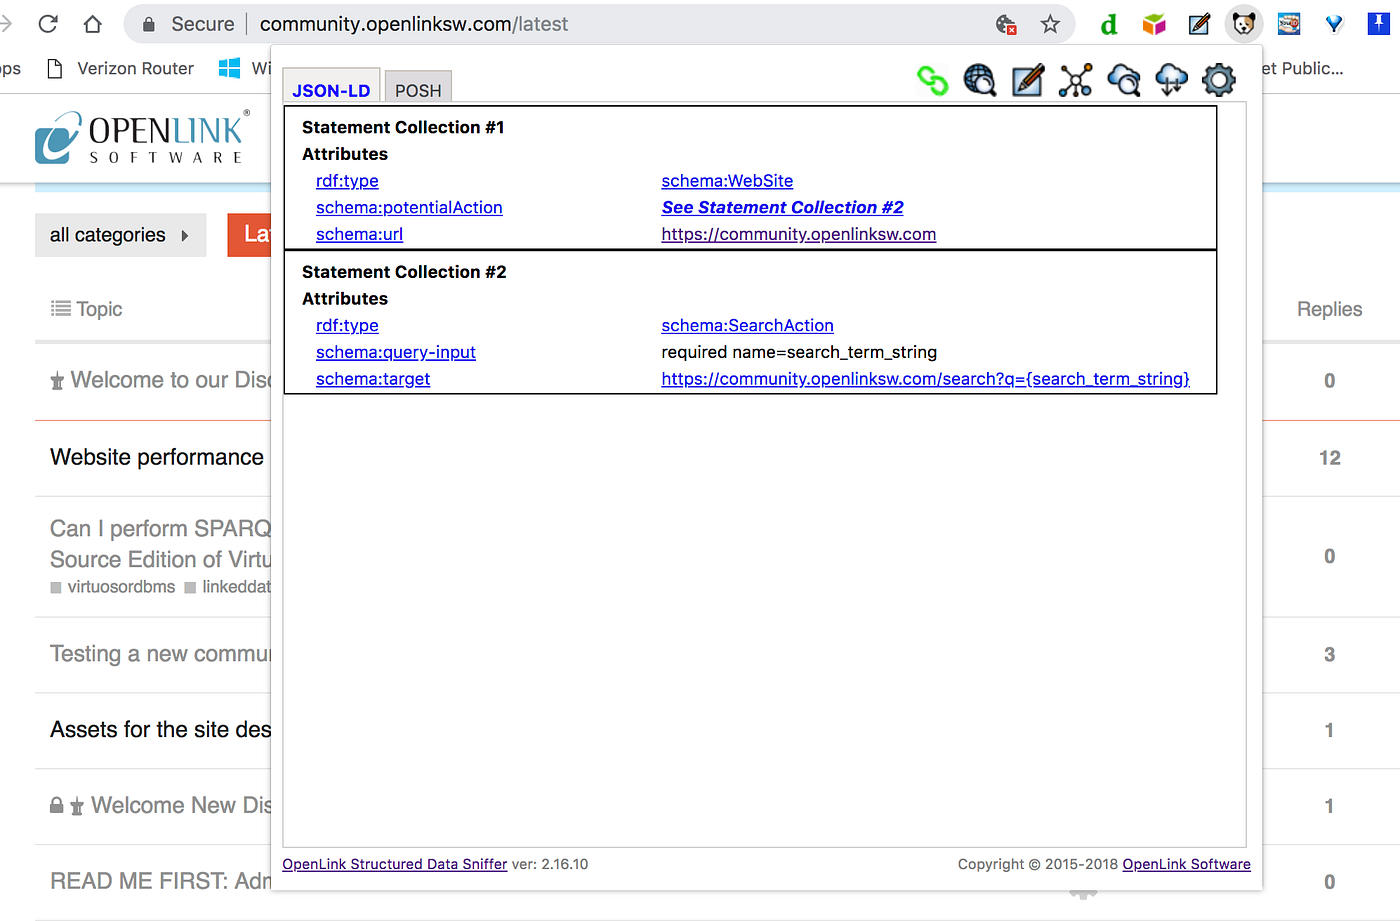Click the 12 replies count for Website performance
Screen dimensions: 1400x921
1329,458
